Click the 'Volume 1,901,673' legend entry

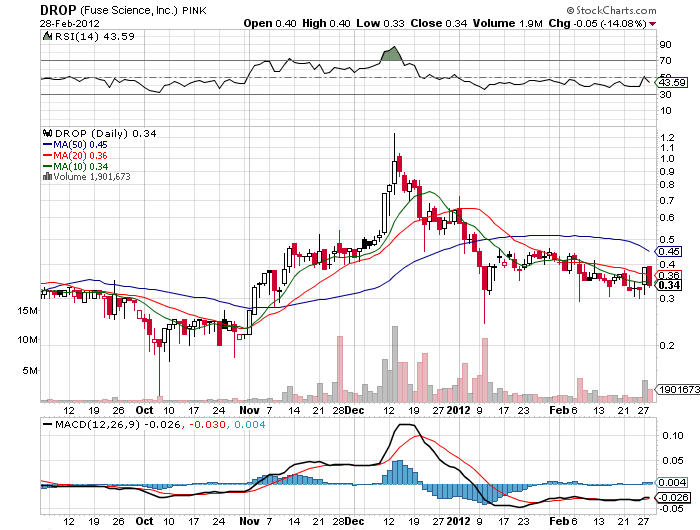[x=92, y=177]
